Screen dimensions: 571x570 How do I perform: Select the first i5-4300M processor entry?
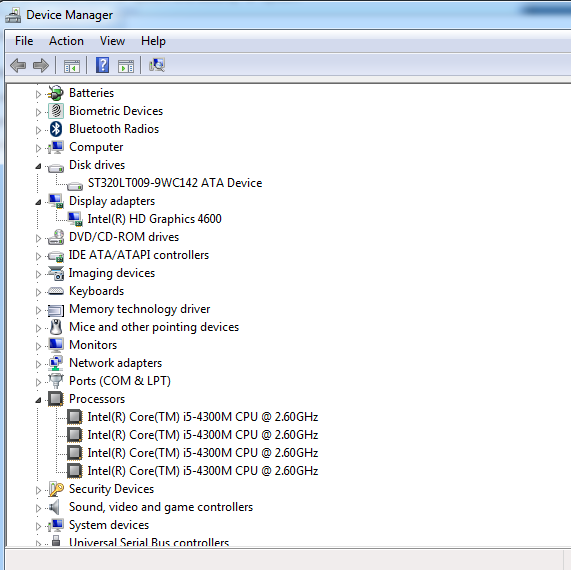[203, 417]
